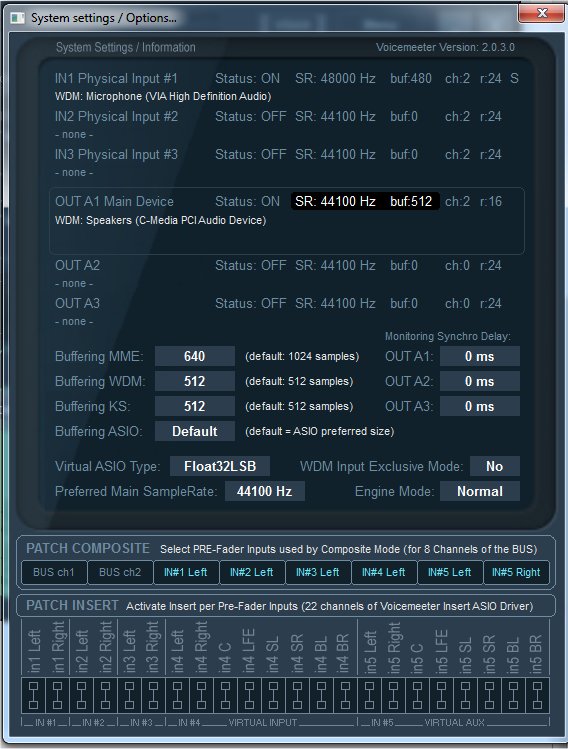Open the Buffering MME 640 value selector

[194, 356]
